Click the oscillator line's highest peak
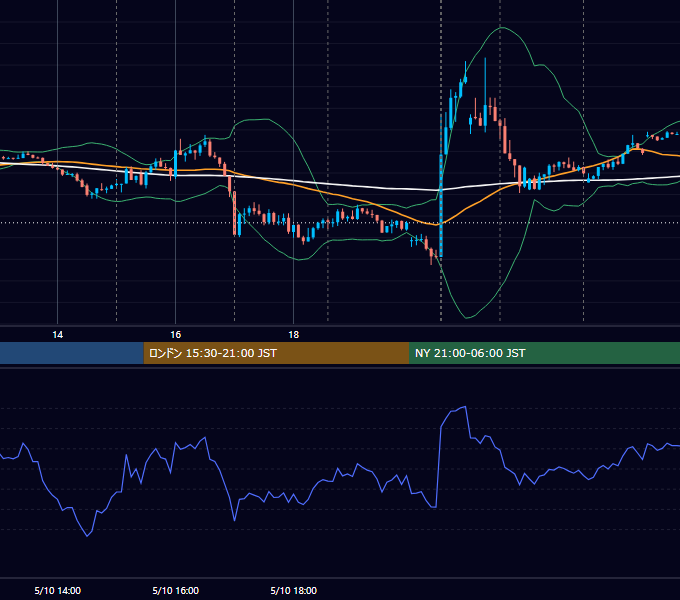The height and width of the screenshot is (600, 680). point(465,407)
